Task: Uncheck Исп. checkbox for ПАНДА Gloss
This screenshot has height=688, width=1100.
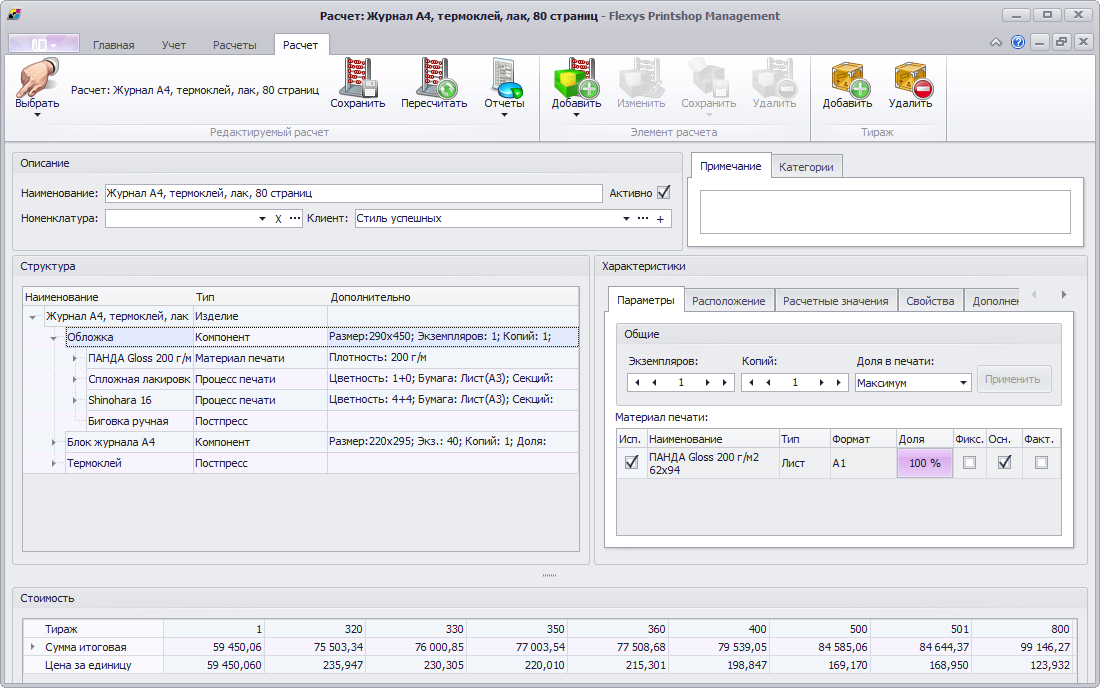Action: tap(631, 462)
